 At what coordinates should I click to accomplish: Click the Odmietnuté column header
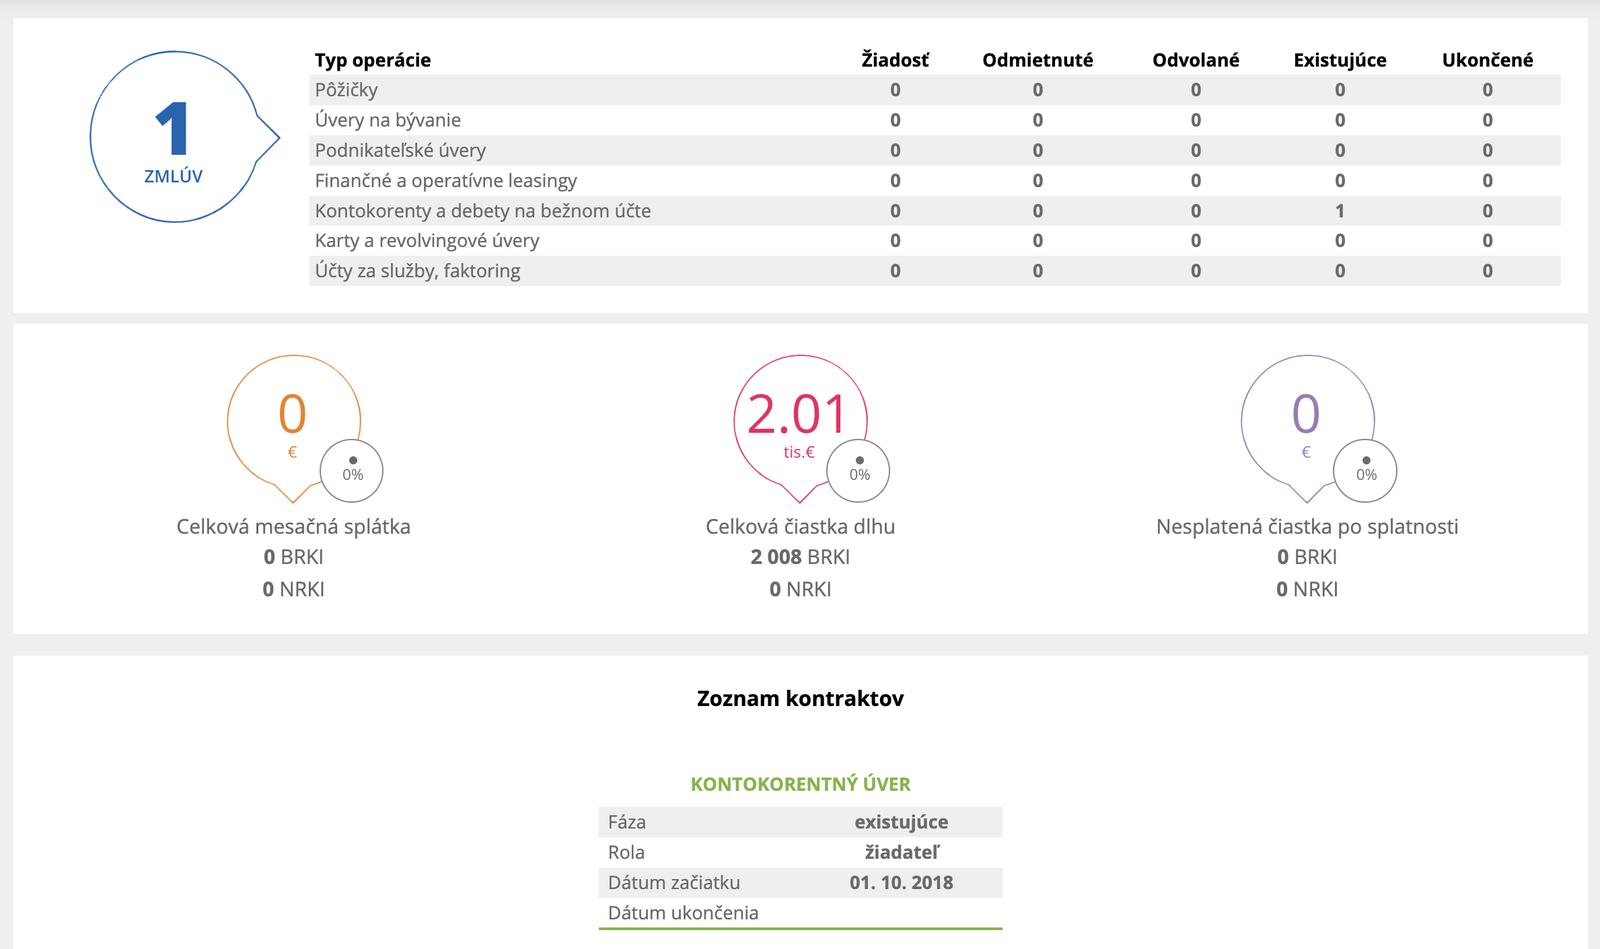1037,60
